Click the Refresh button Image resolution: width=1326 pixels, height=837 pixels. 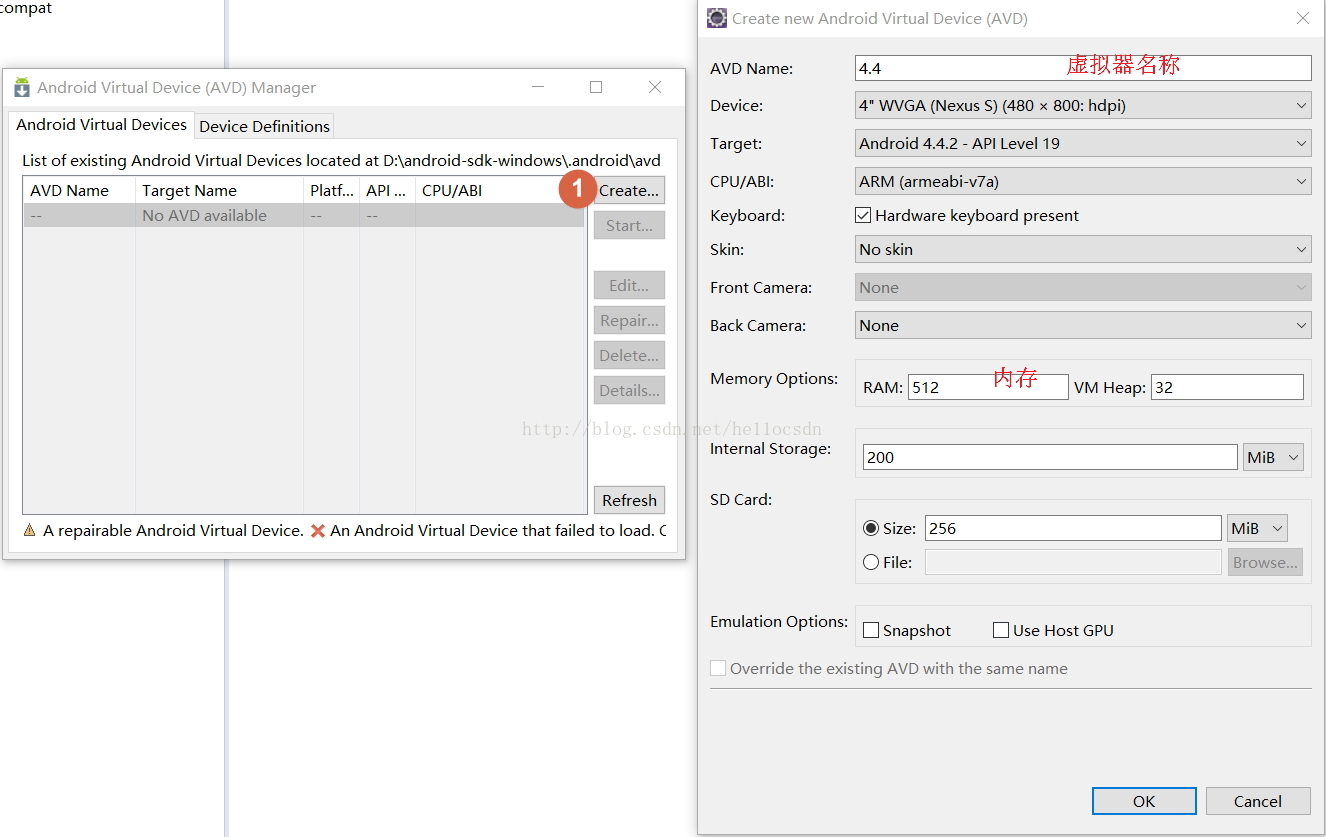coord(629,500)
